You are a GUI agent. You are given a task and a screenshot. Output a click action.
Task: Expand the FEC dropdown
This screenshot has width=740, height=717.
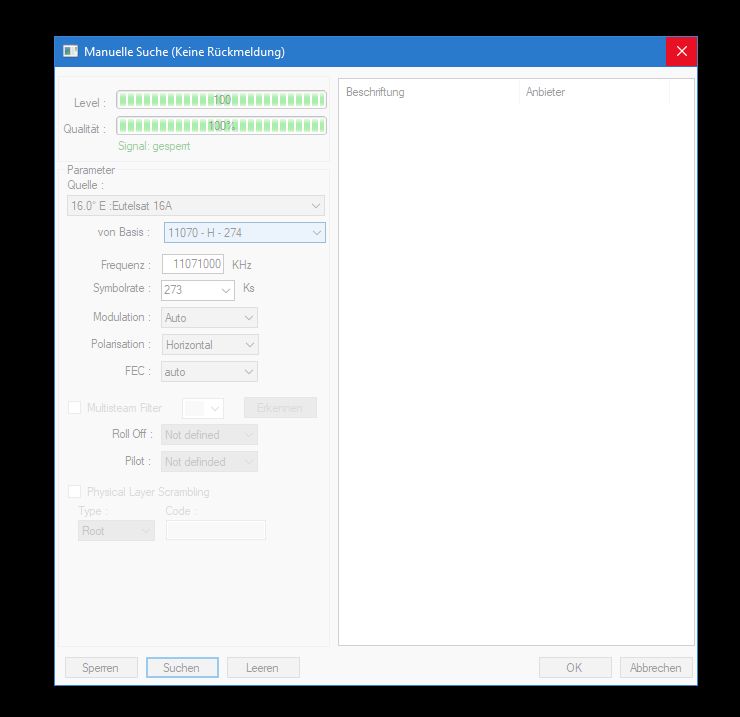(x=209, y=372)
